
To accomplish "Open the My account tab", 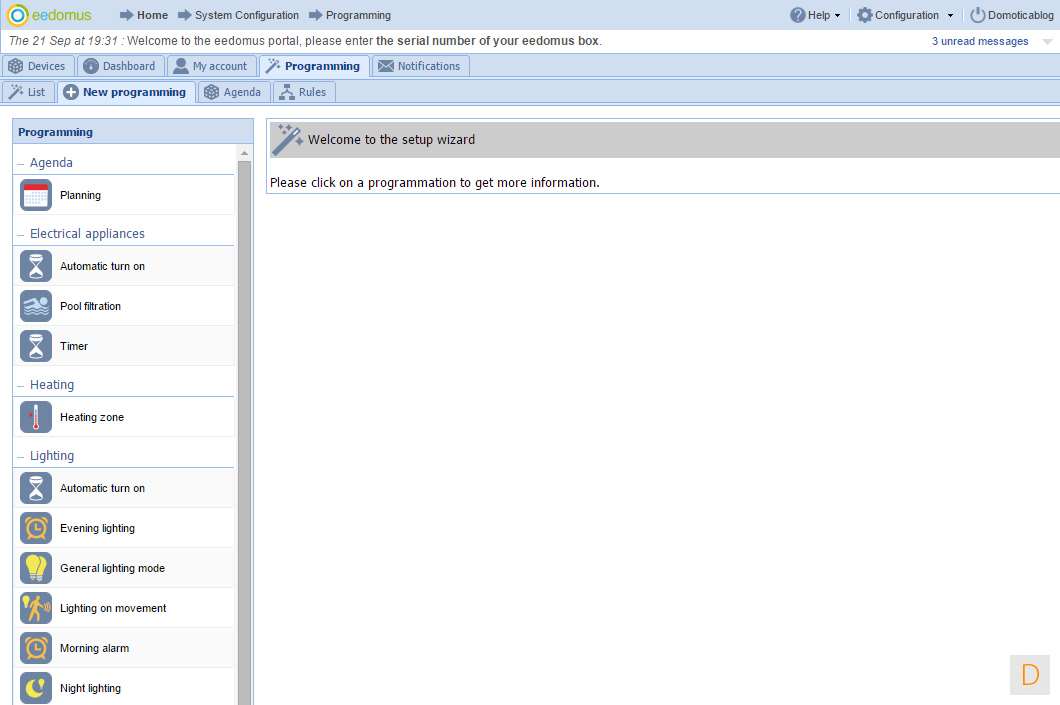I will click(x=212, y=66).
